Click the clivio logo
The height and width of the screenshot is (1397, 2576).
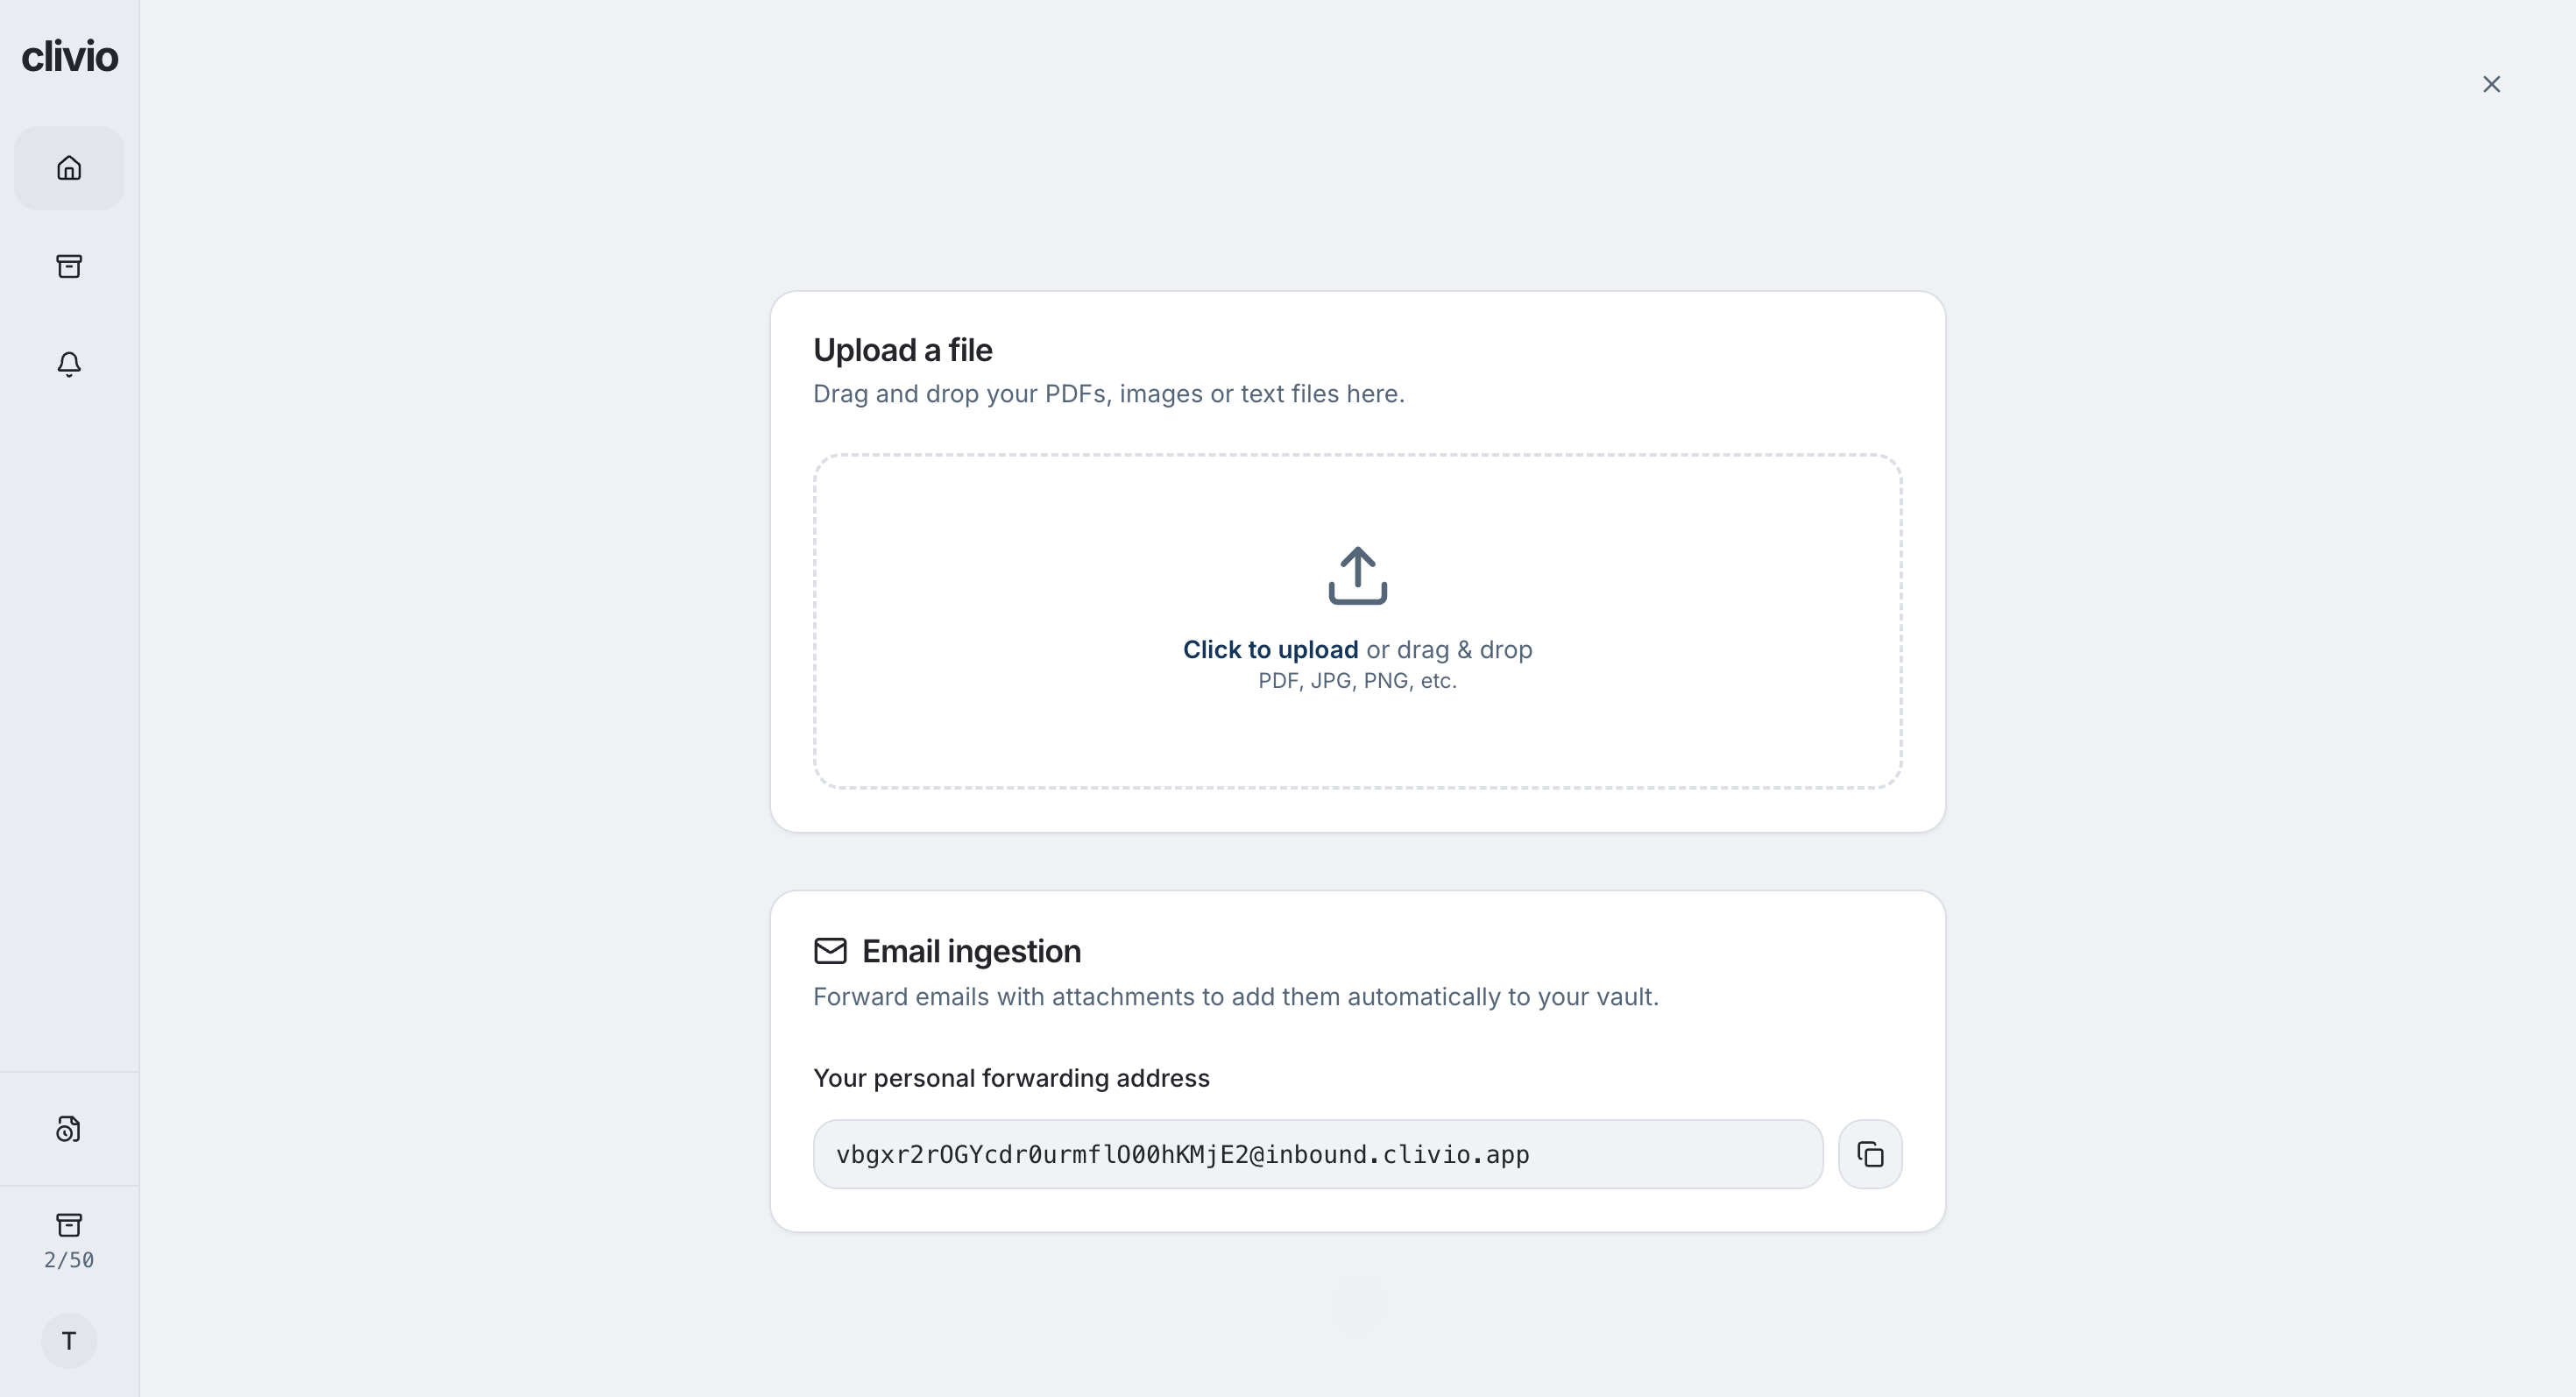pyautogui.click(x=69, y=56)
